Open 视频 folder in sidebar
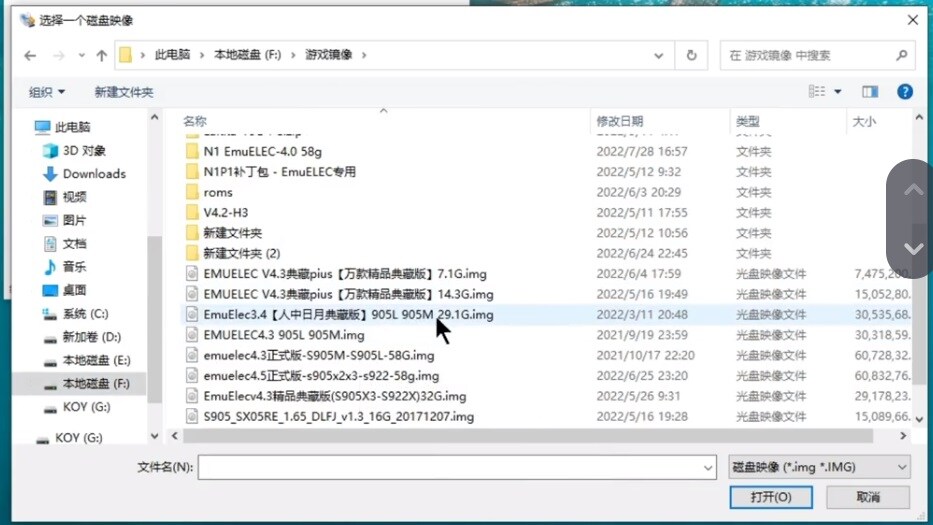This screenshot has height=525, width=933. click(65, 197)
